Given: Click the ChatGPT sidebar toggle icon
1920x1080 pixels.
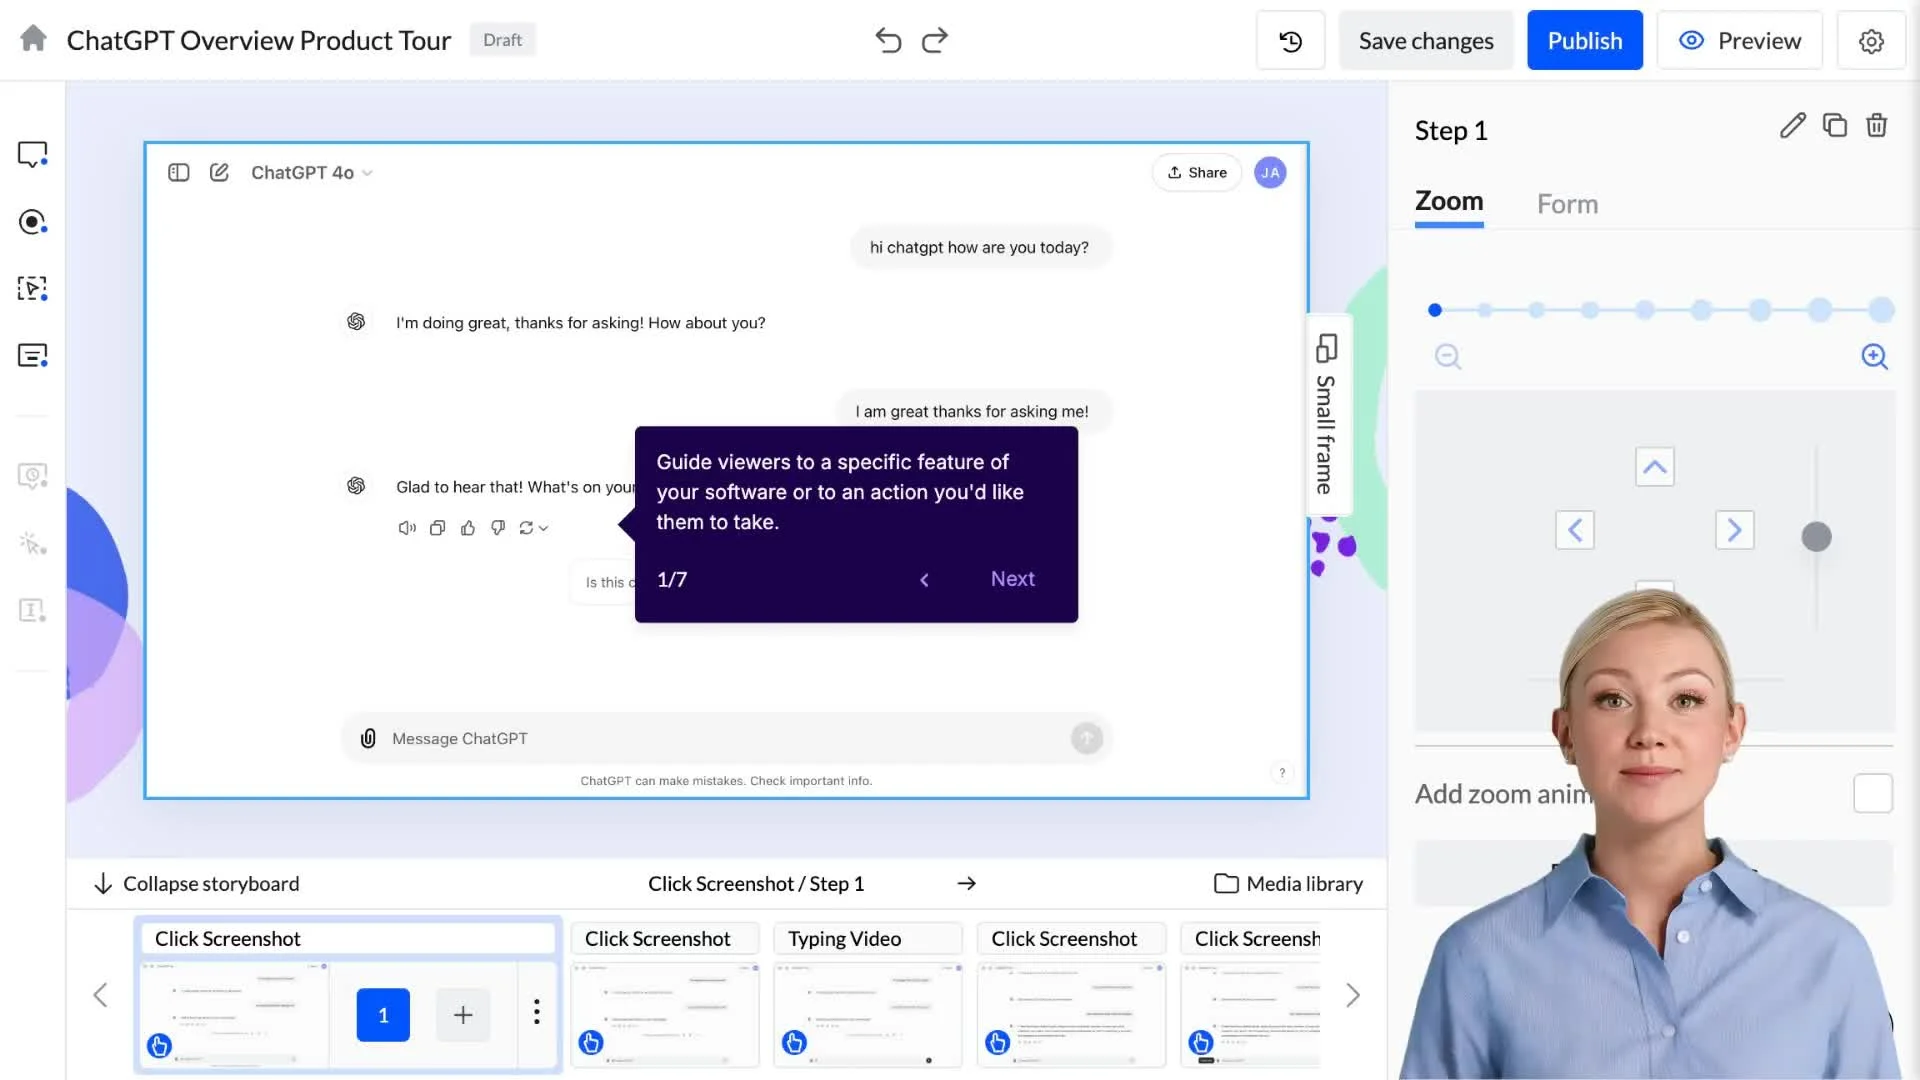Looking at the screenshot, I should [x=179, y=173].
